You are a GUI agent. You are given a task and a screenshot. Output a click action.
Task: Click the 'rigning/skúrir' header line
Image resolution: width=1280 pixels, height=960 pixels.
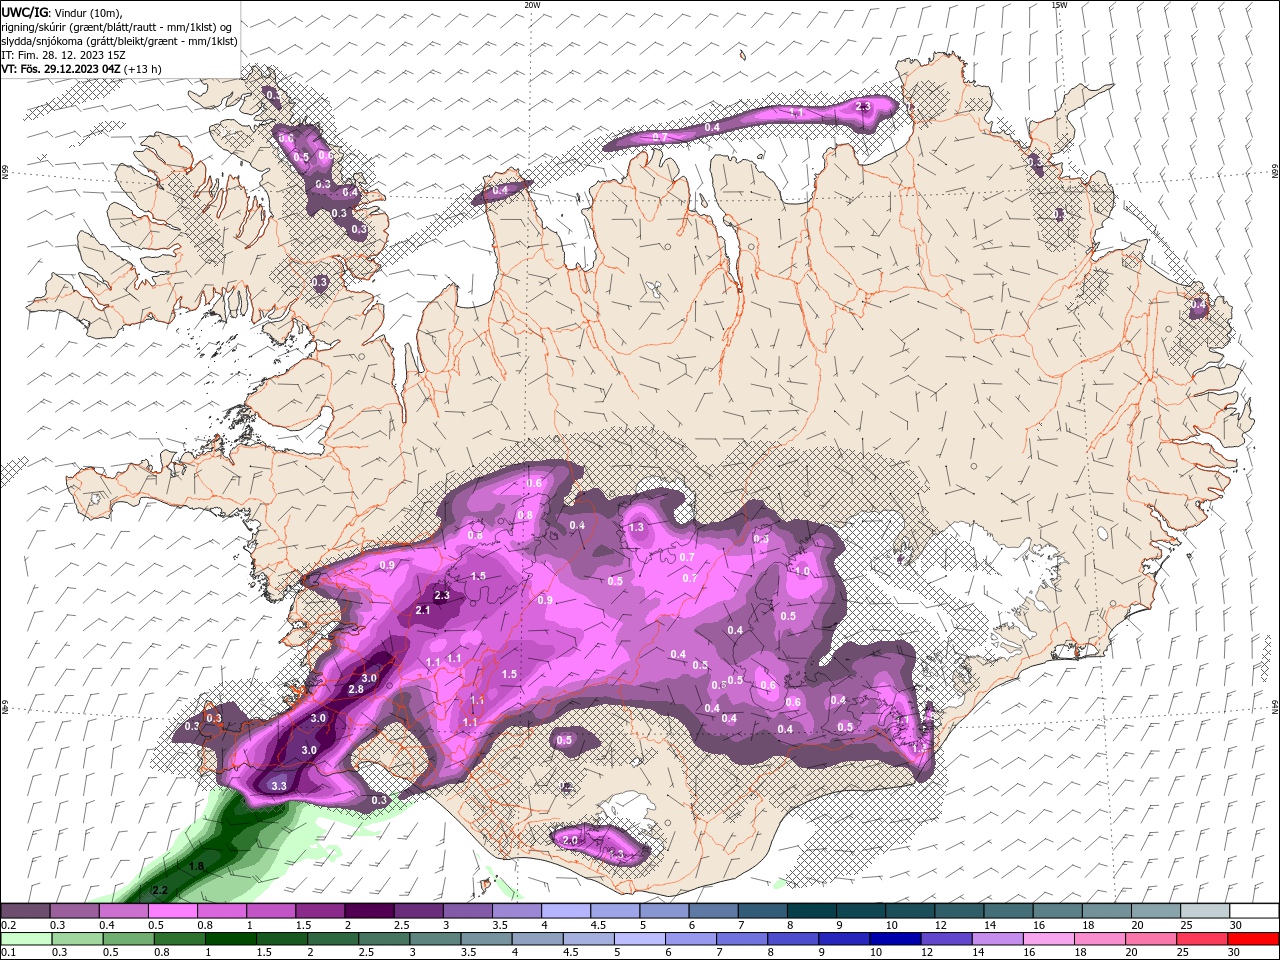pyautogui.click(x=117, y=26)
